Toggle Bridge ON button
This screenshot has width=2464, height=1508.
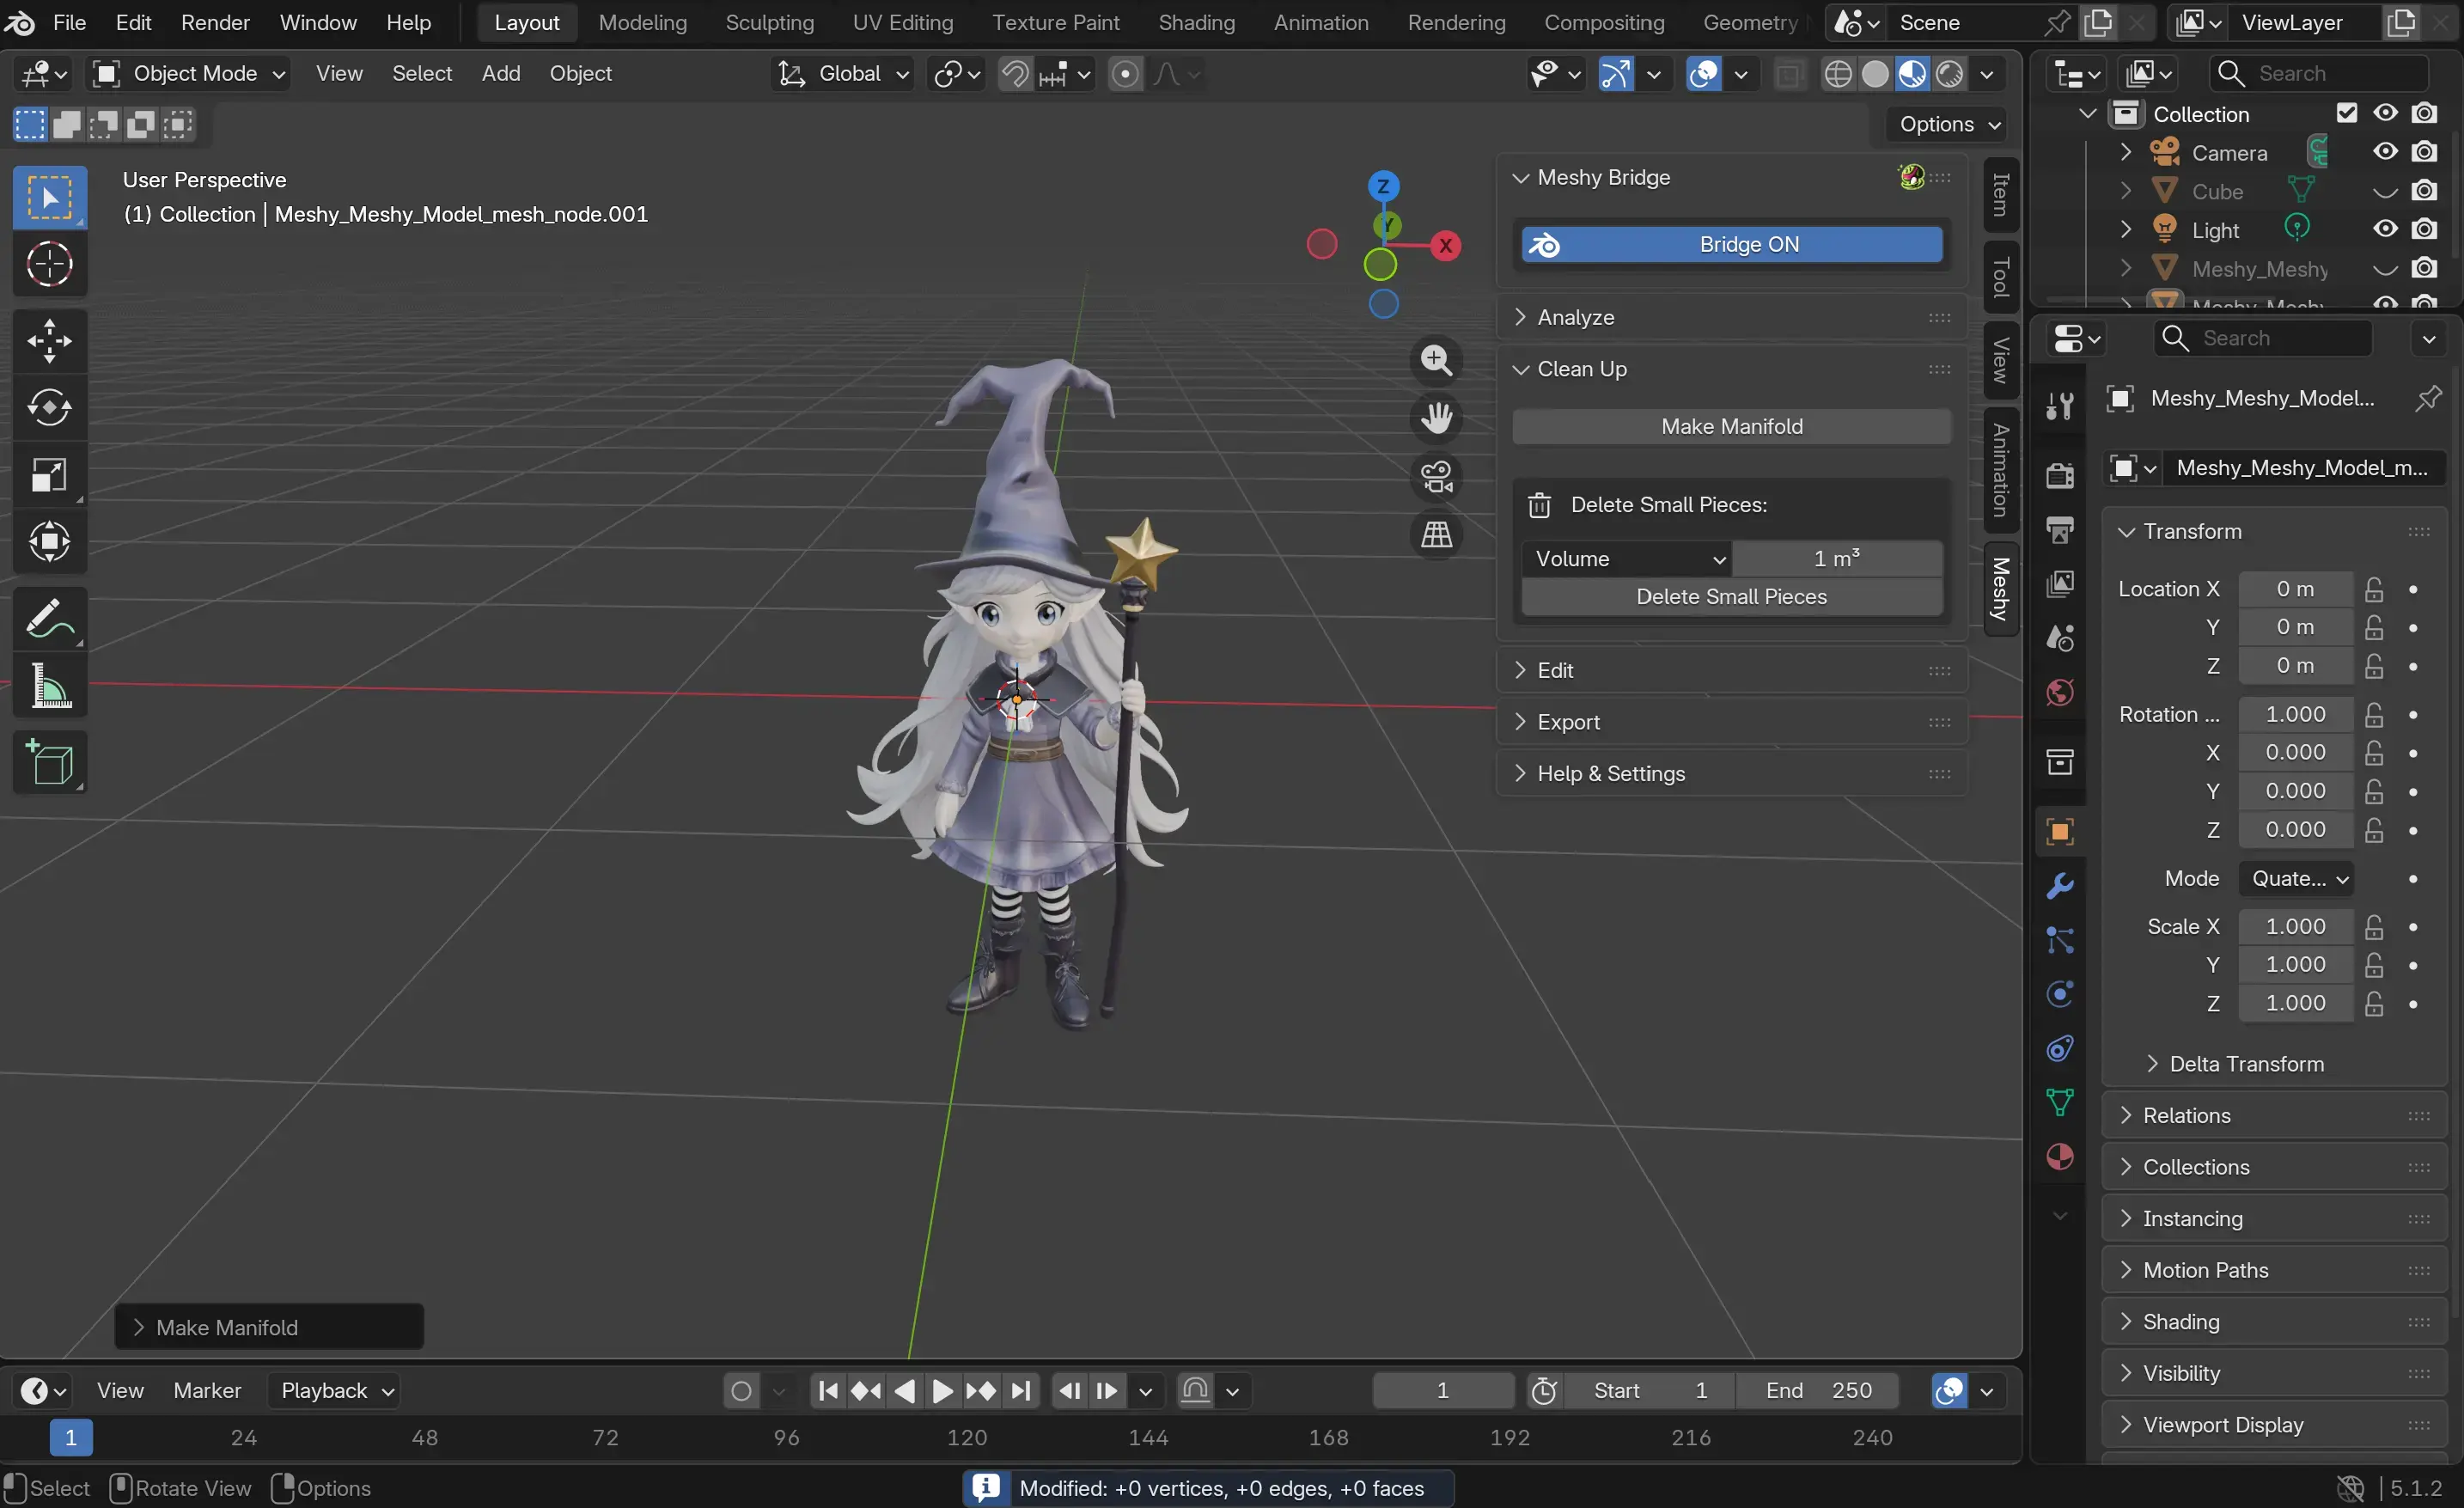[x=1732, y=245]
